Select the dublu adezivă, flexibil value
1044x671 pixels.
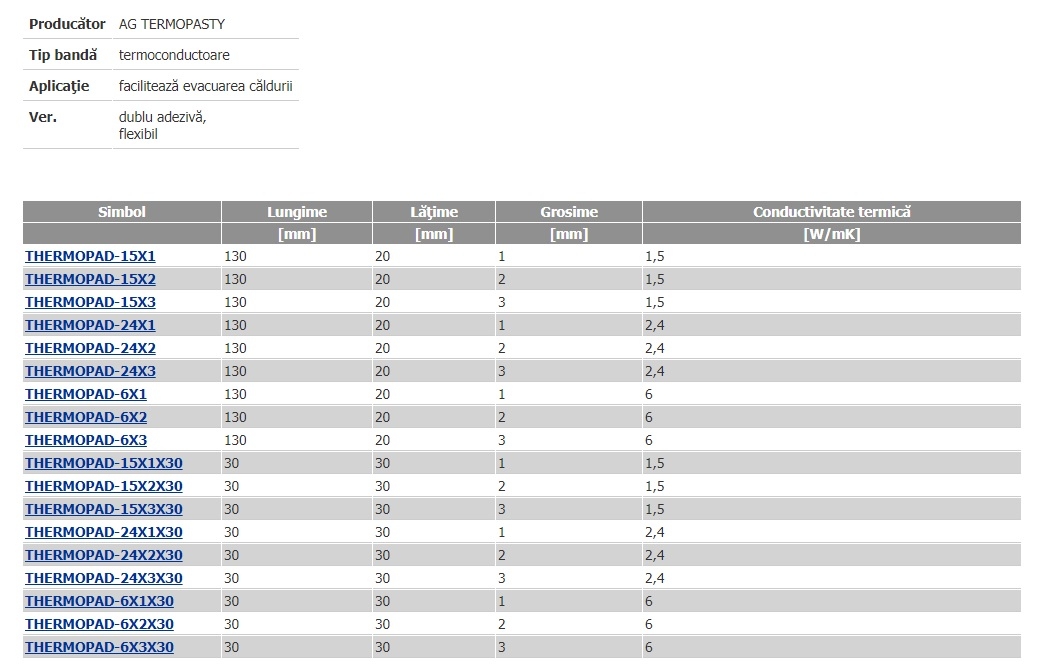click(x=162, y=125)
